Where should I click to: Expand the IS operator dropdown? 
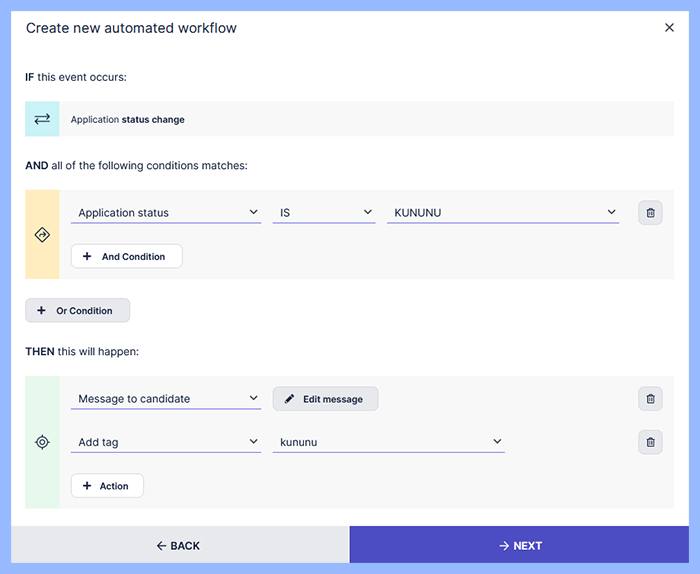(x=324, y=213)
